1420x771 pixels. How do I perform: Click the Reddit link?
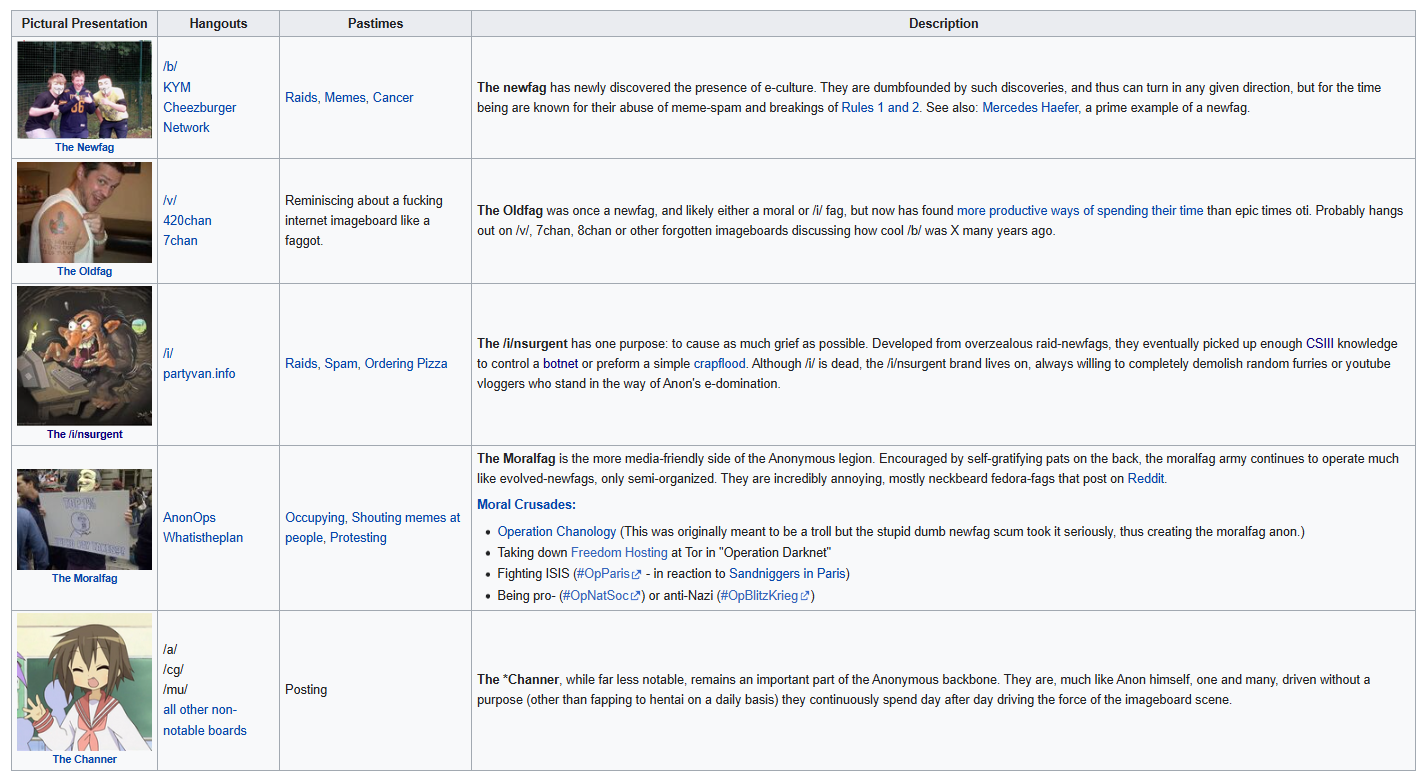[1146, 479]
